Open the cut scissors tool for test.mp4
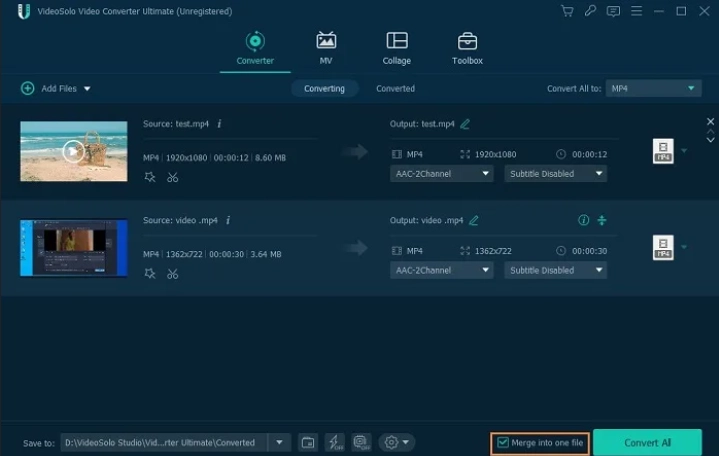Image resolution: width=719 pixels, height=456 pixels. [x=172, y=177]
